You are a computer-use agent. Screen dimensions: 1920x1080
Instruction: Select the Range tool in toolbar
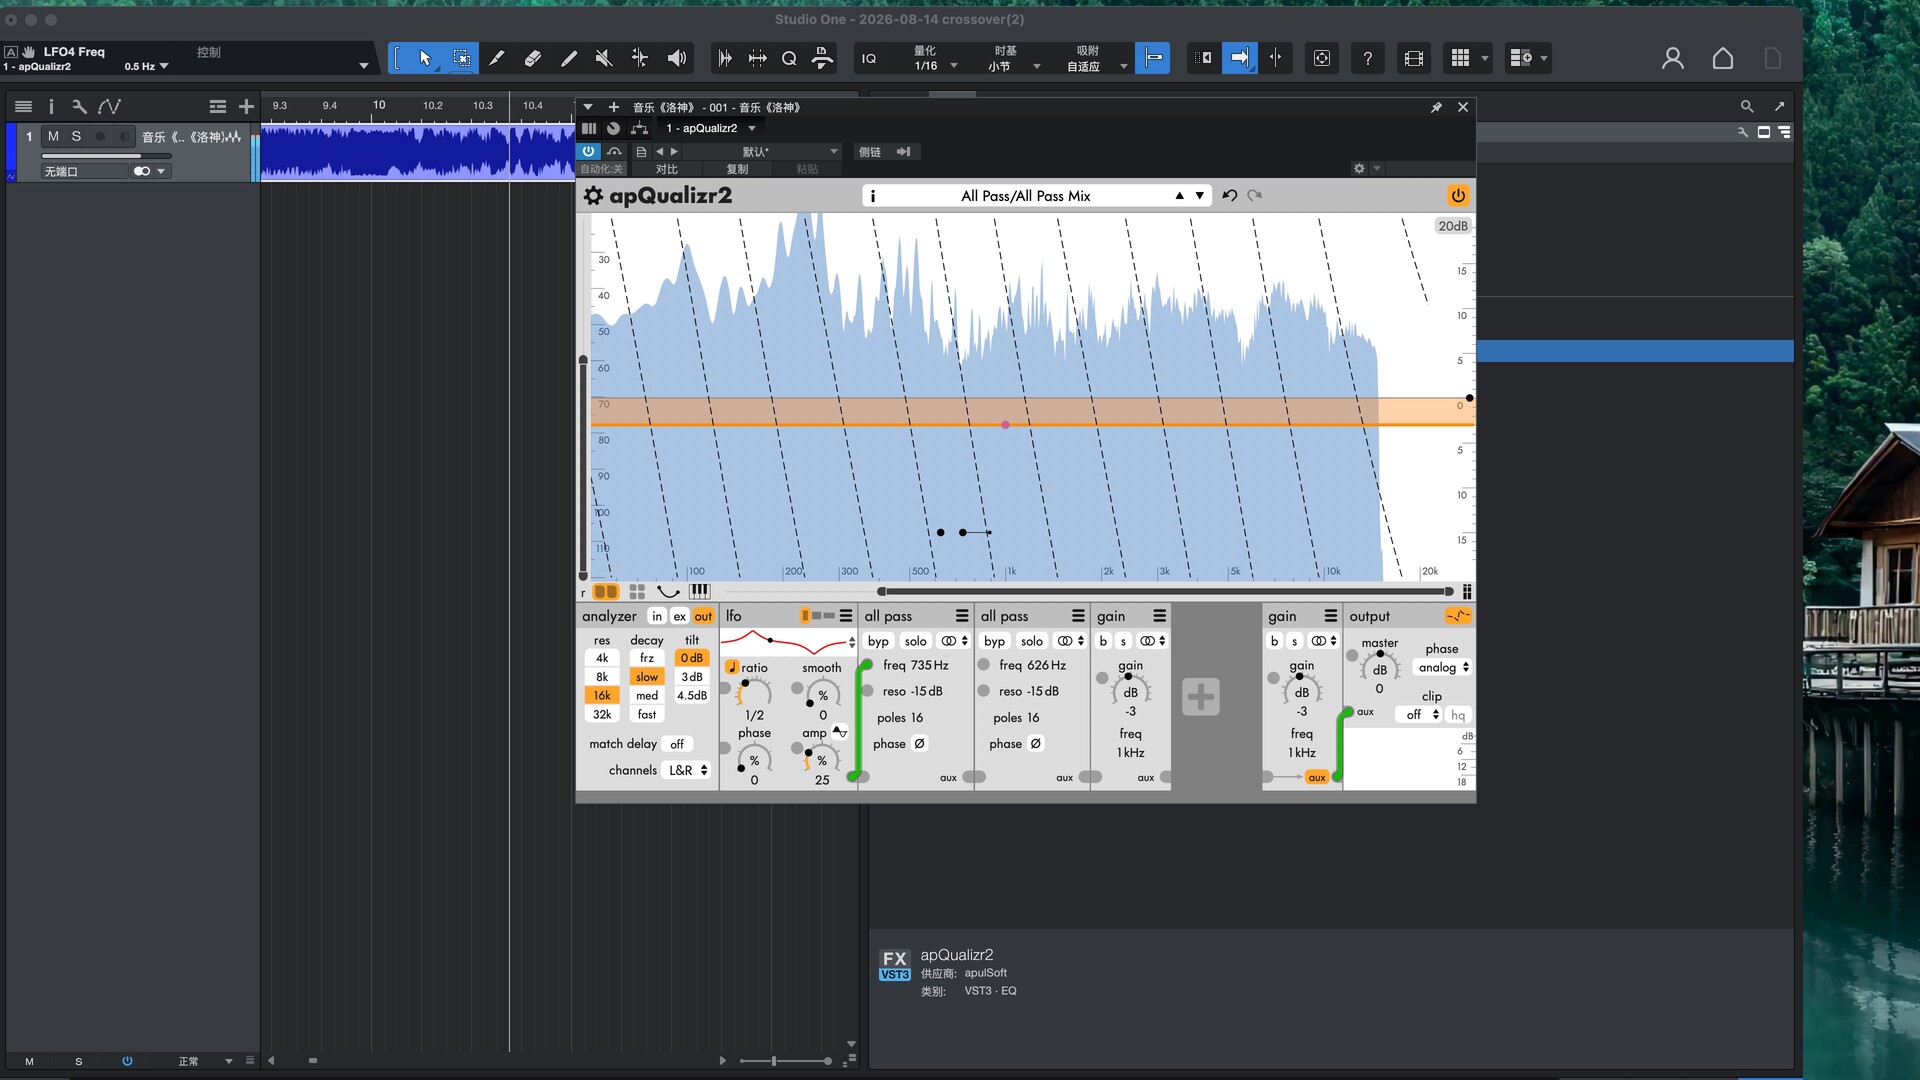coord(461,58)
